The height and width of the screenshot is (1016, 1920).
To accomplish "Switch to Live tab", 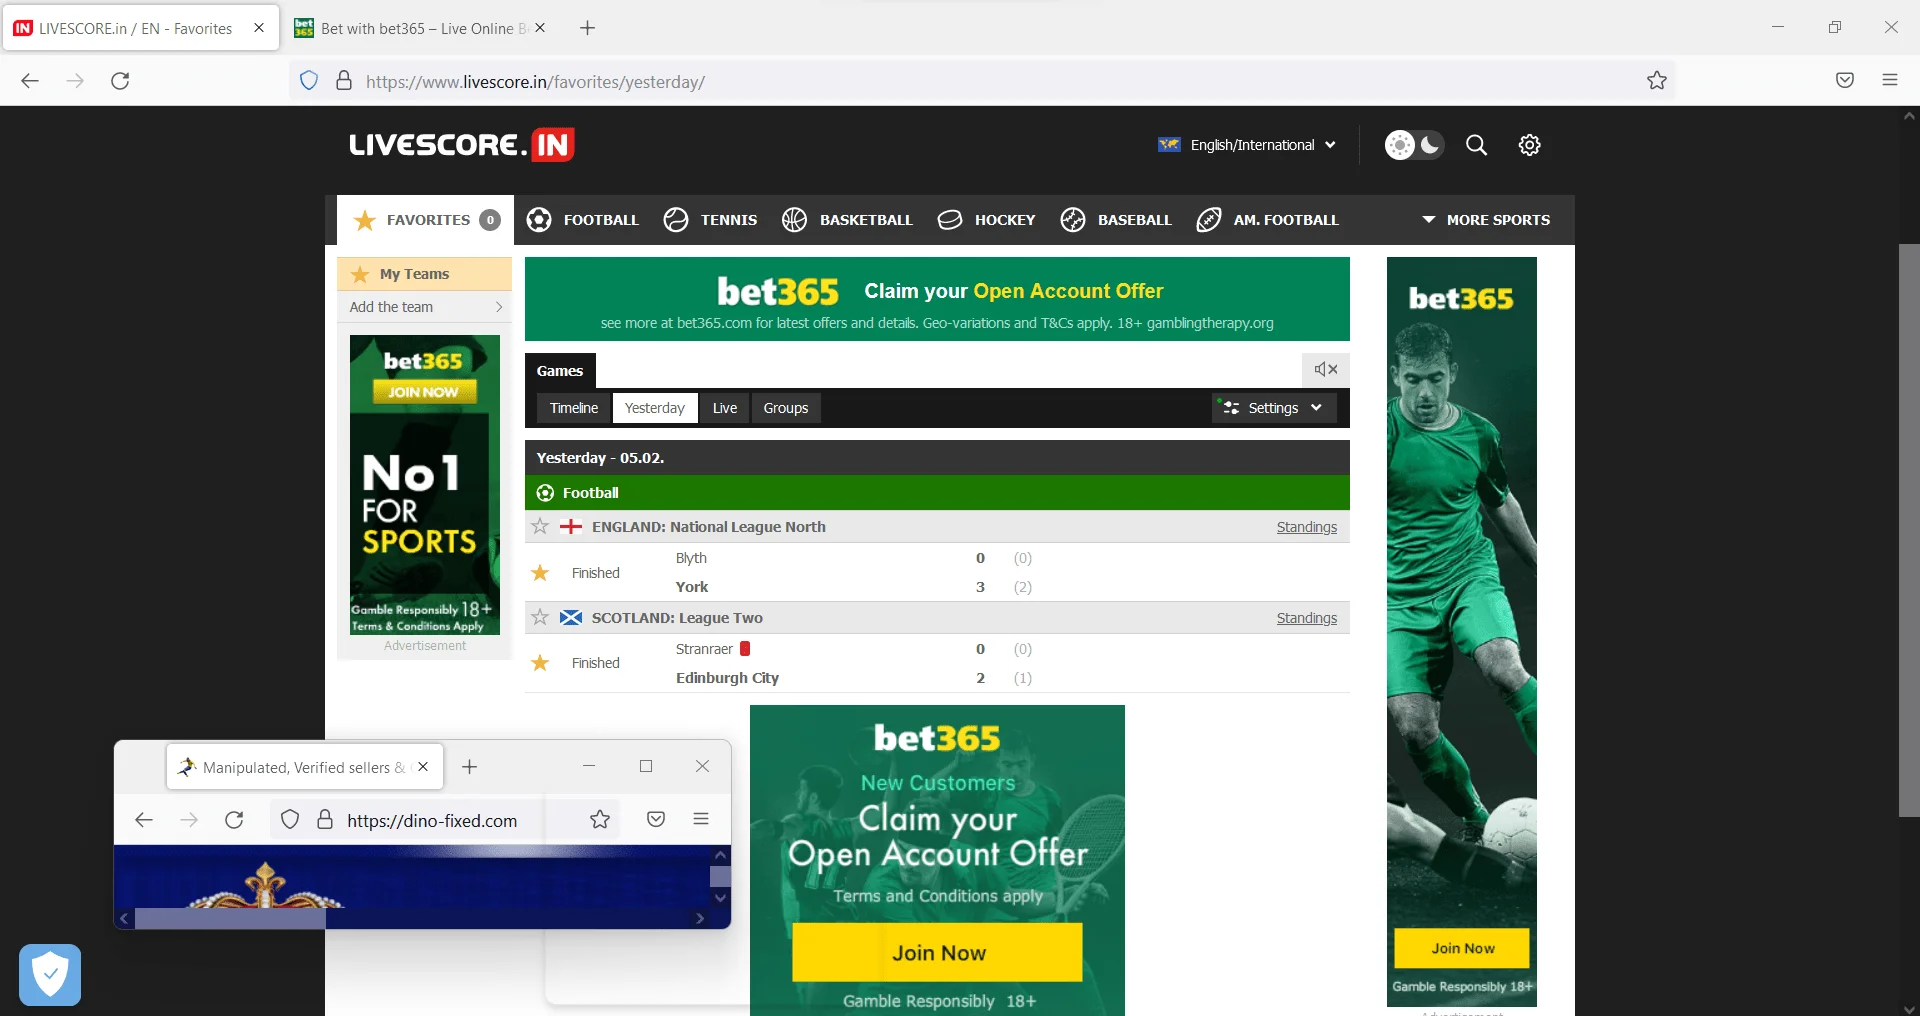I will tap(725, 408).
